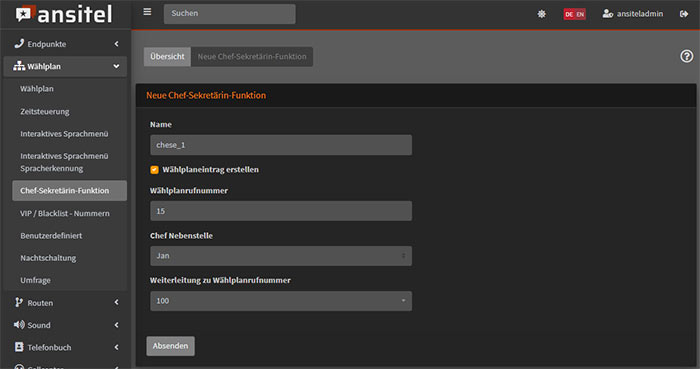Expand the Endpunkte menu chevron

pos(117,44)
